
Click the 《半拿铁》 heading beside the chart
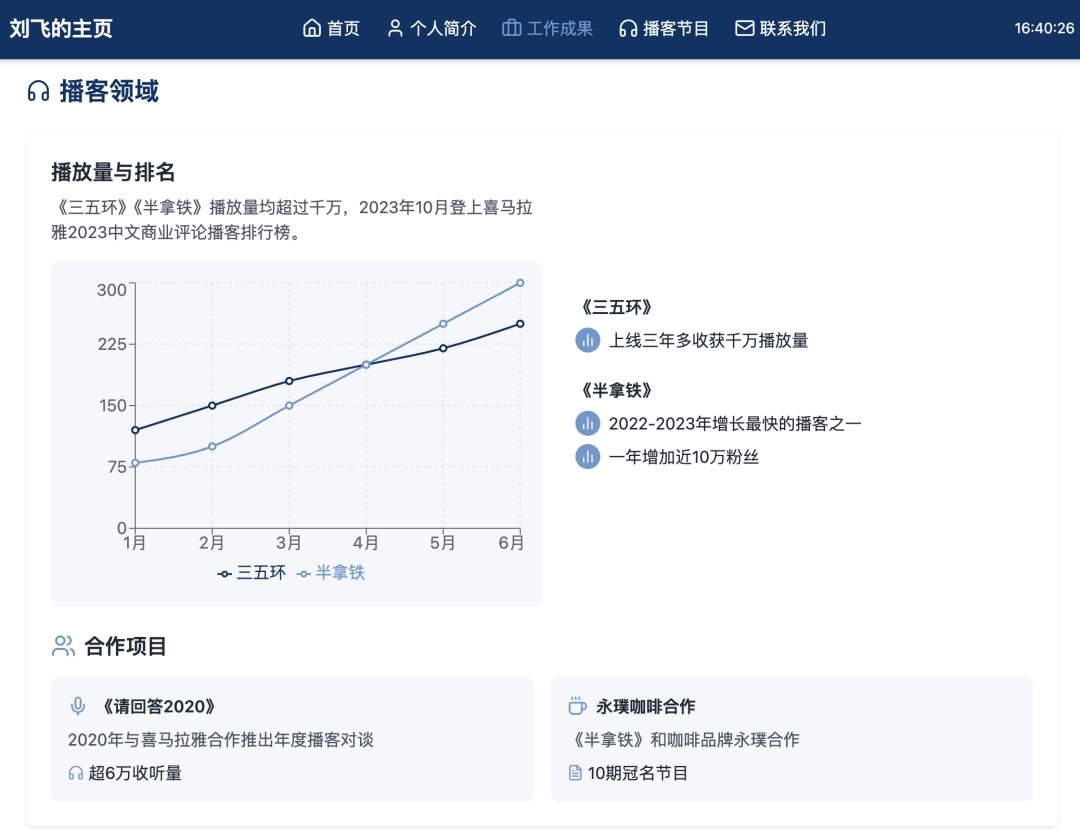616,390
